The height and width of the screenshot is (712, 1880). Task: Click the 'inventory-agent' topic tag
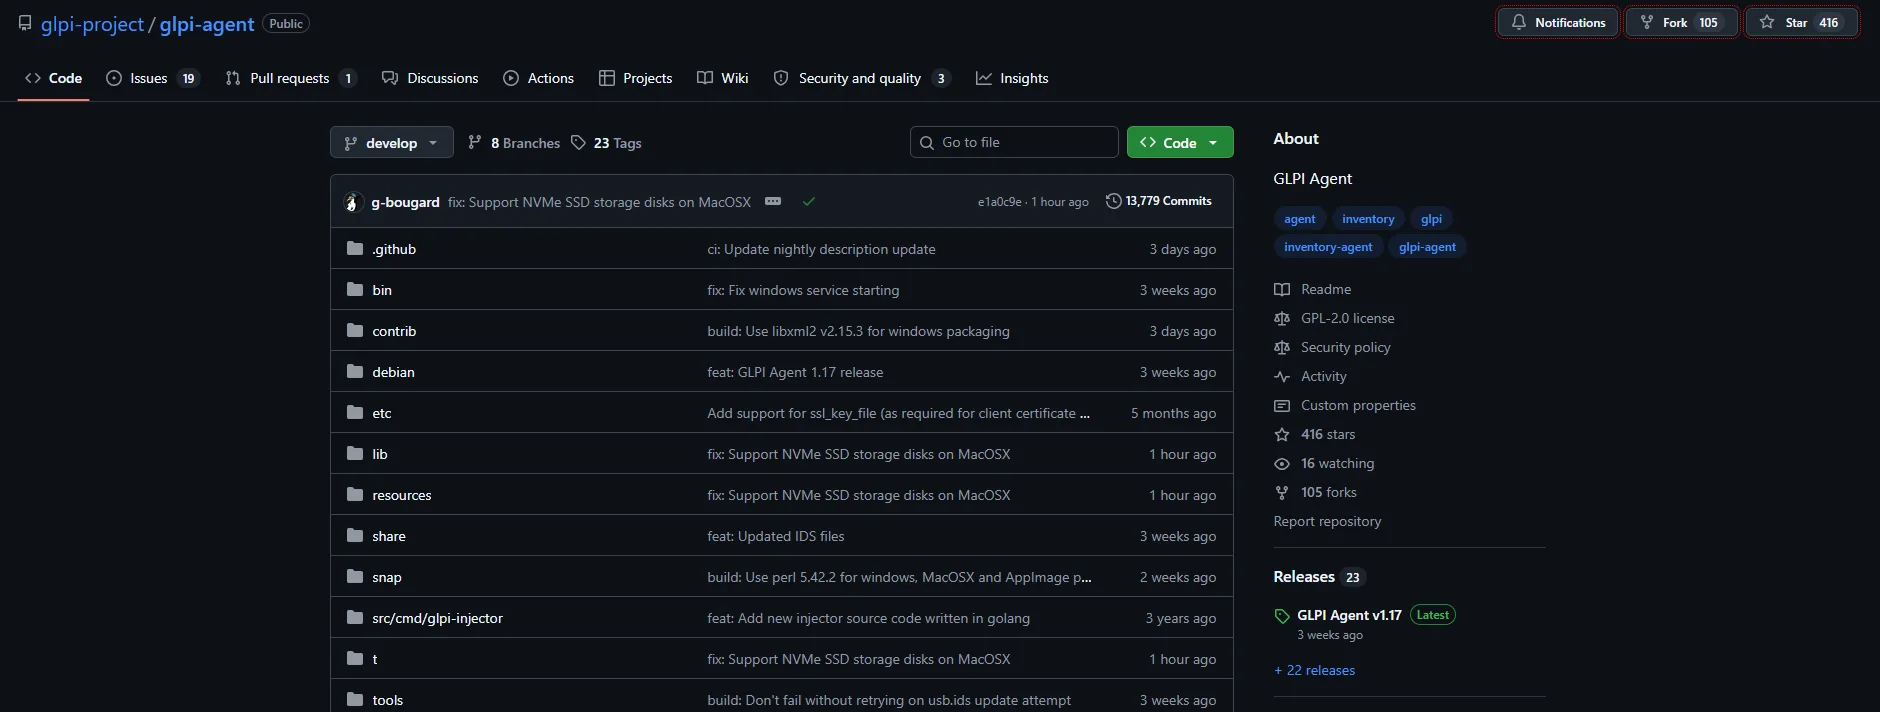pos(1327,247)
